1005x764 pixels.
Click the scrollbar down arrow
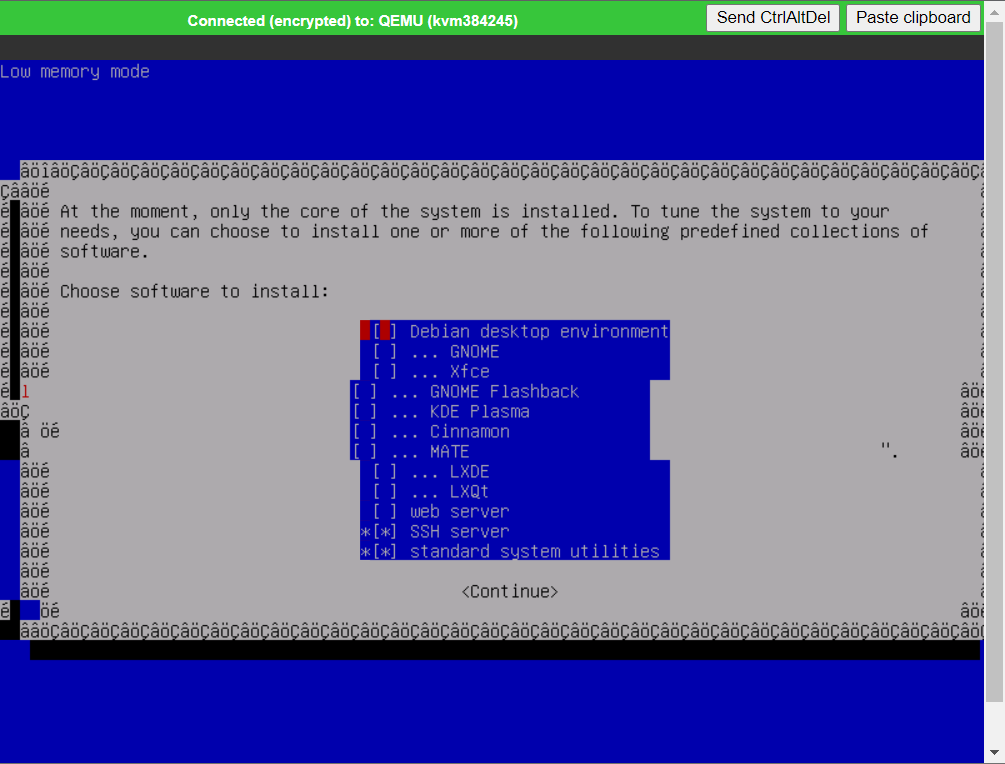click(995, 752)
